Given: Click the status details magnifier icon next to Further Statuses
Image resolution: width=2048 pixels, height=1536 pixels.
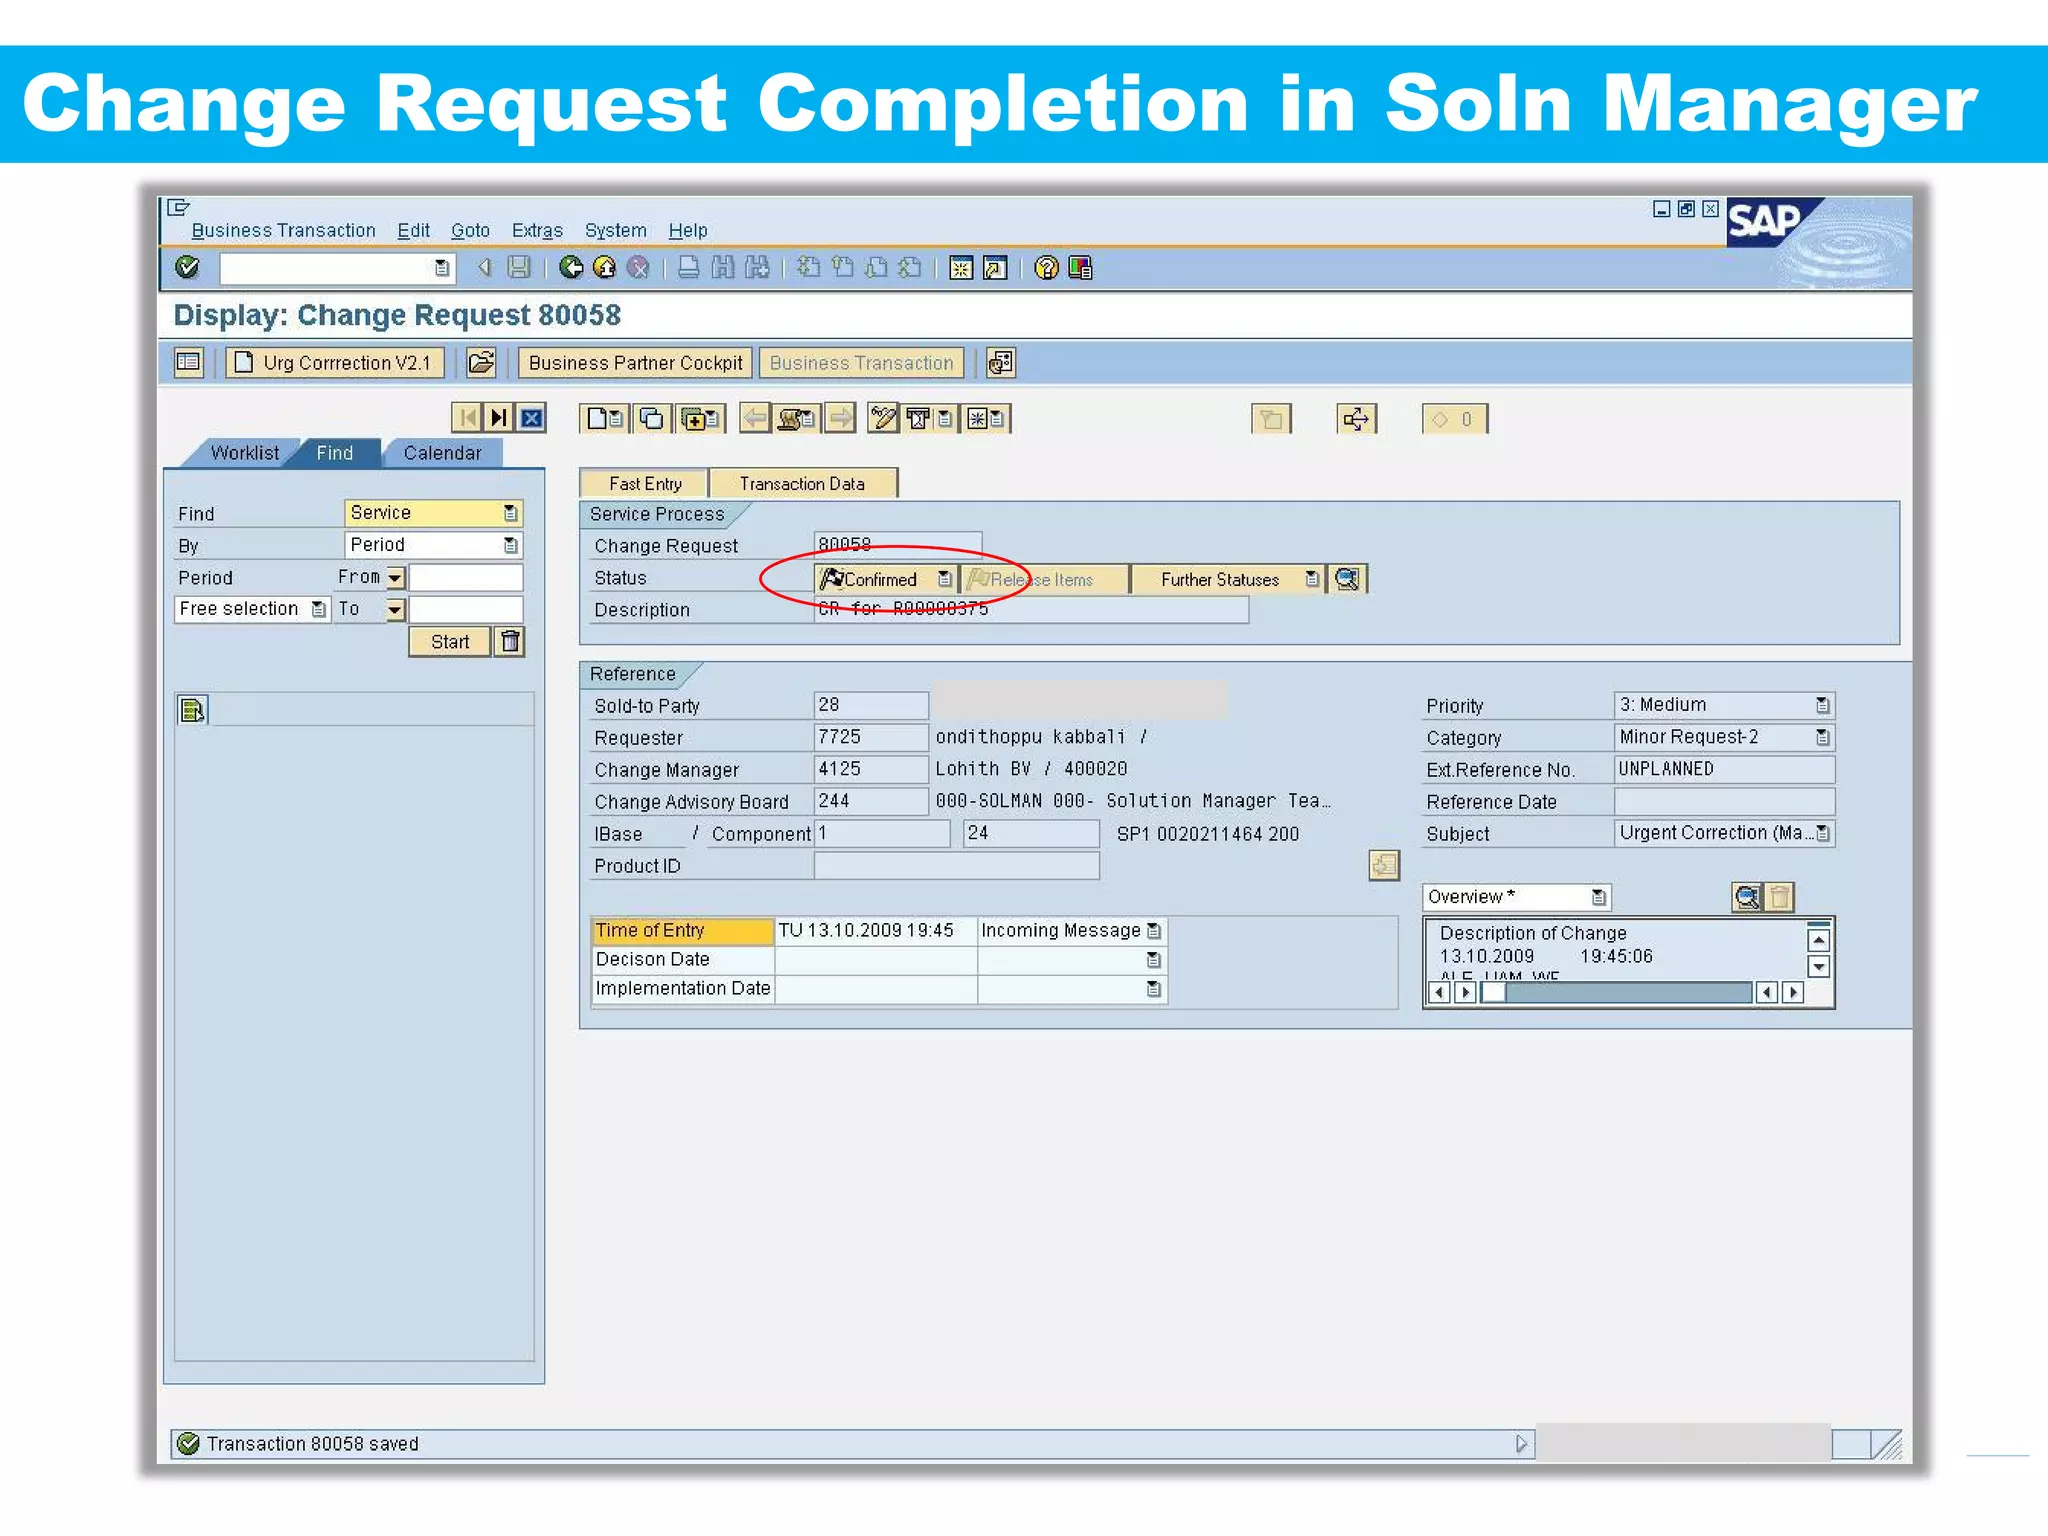Looking at the screenshot, I should coord(1347,579).
